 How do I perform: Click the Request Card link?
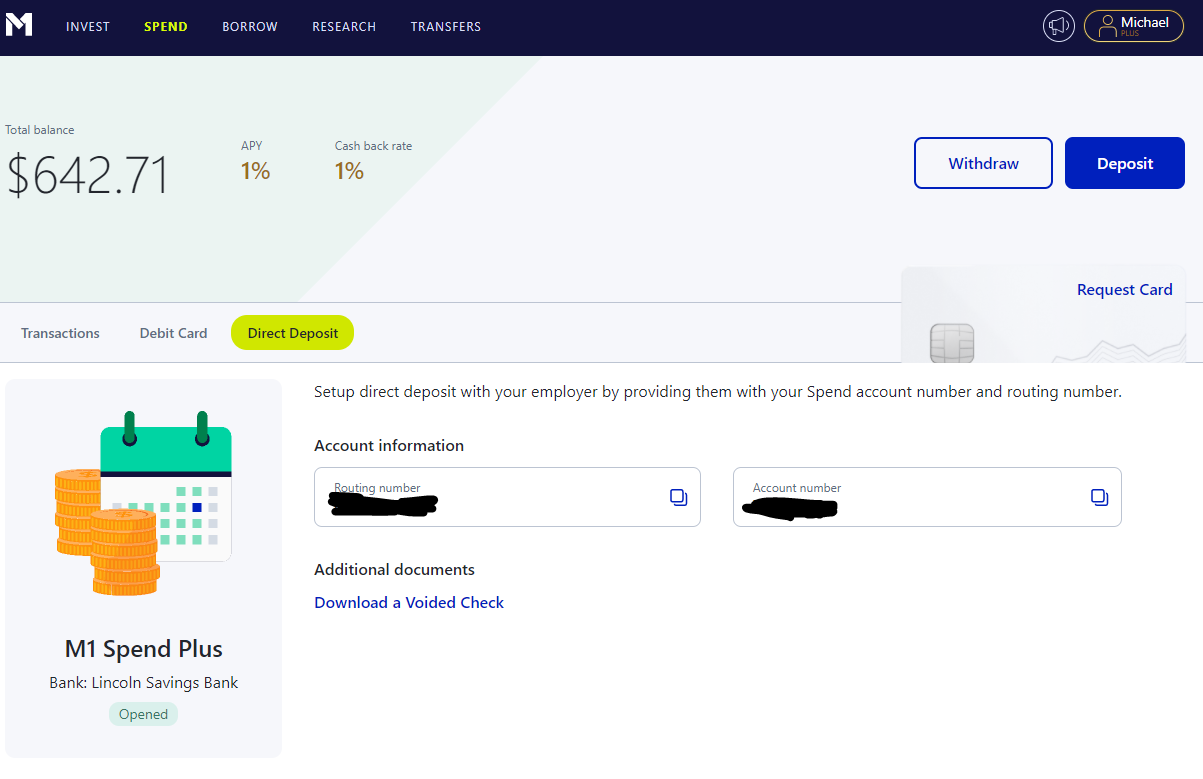click(x=1125, y=290)
